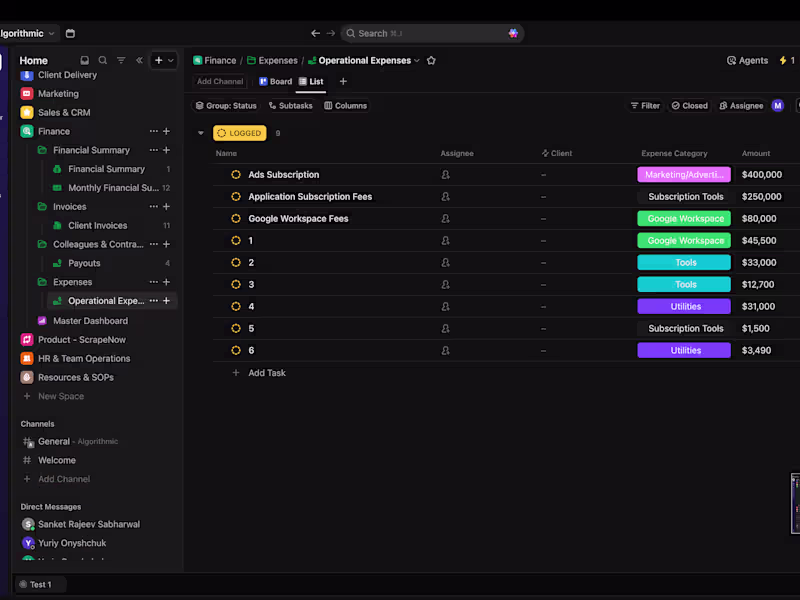
Task: Click the status circle of Google Workspace Fees
Action: (x=236, y=219)
